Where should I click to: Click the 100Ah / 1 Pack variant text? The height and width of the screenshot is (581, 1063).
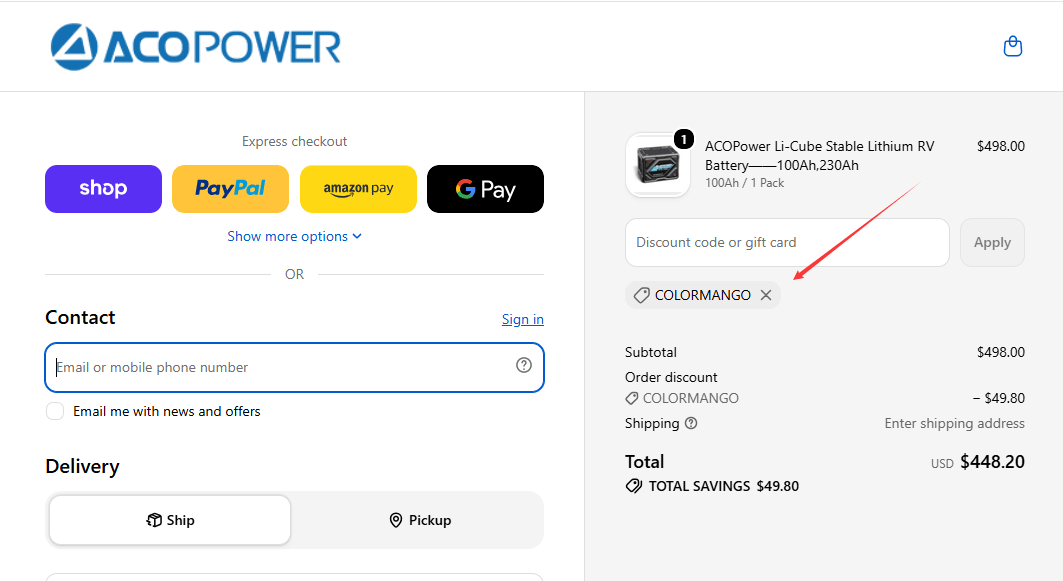point(744,183)
